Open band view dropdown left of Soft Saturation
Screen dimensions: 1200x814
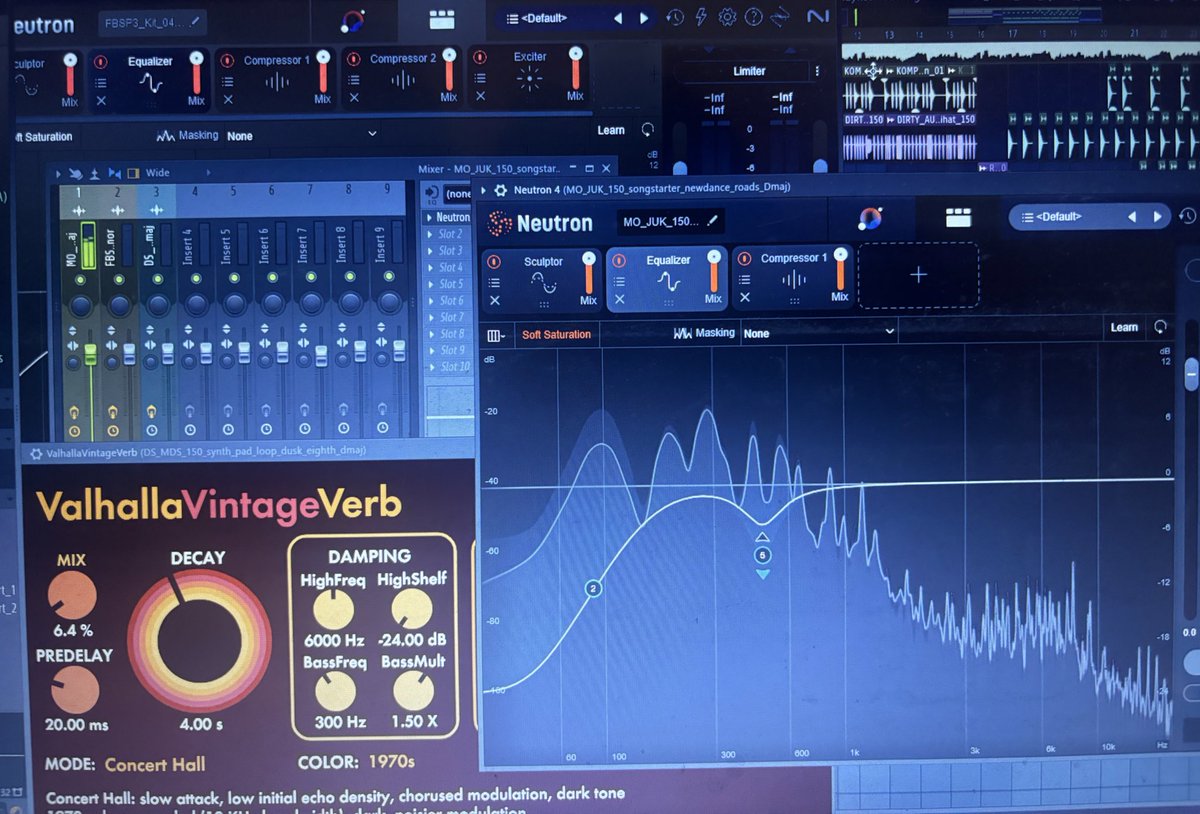(x=496, y=334)
